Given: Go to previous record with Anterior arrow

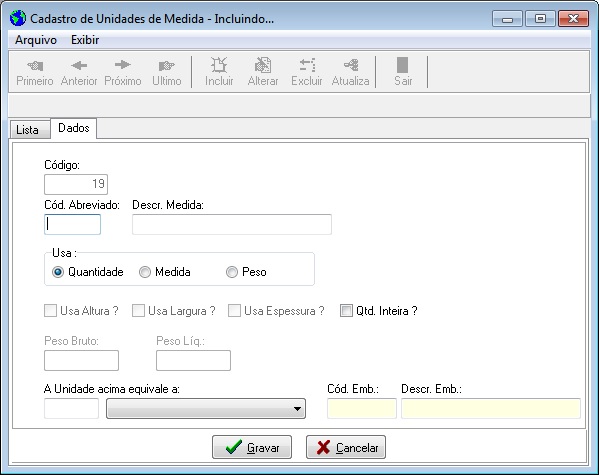Looking at the screenshot, I should tap(79, 65).
